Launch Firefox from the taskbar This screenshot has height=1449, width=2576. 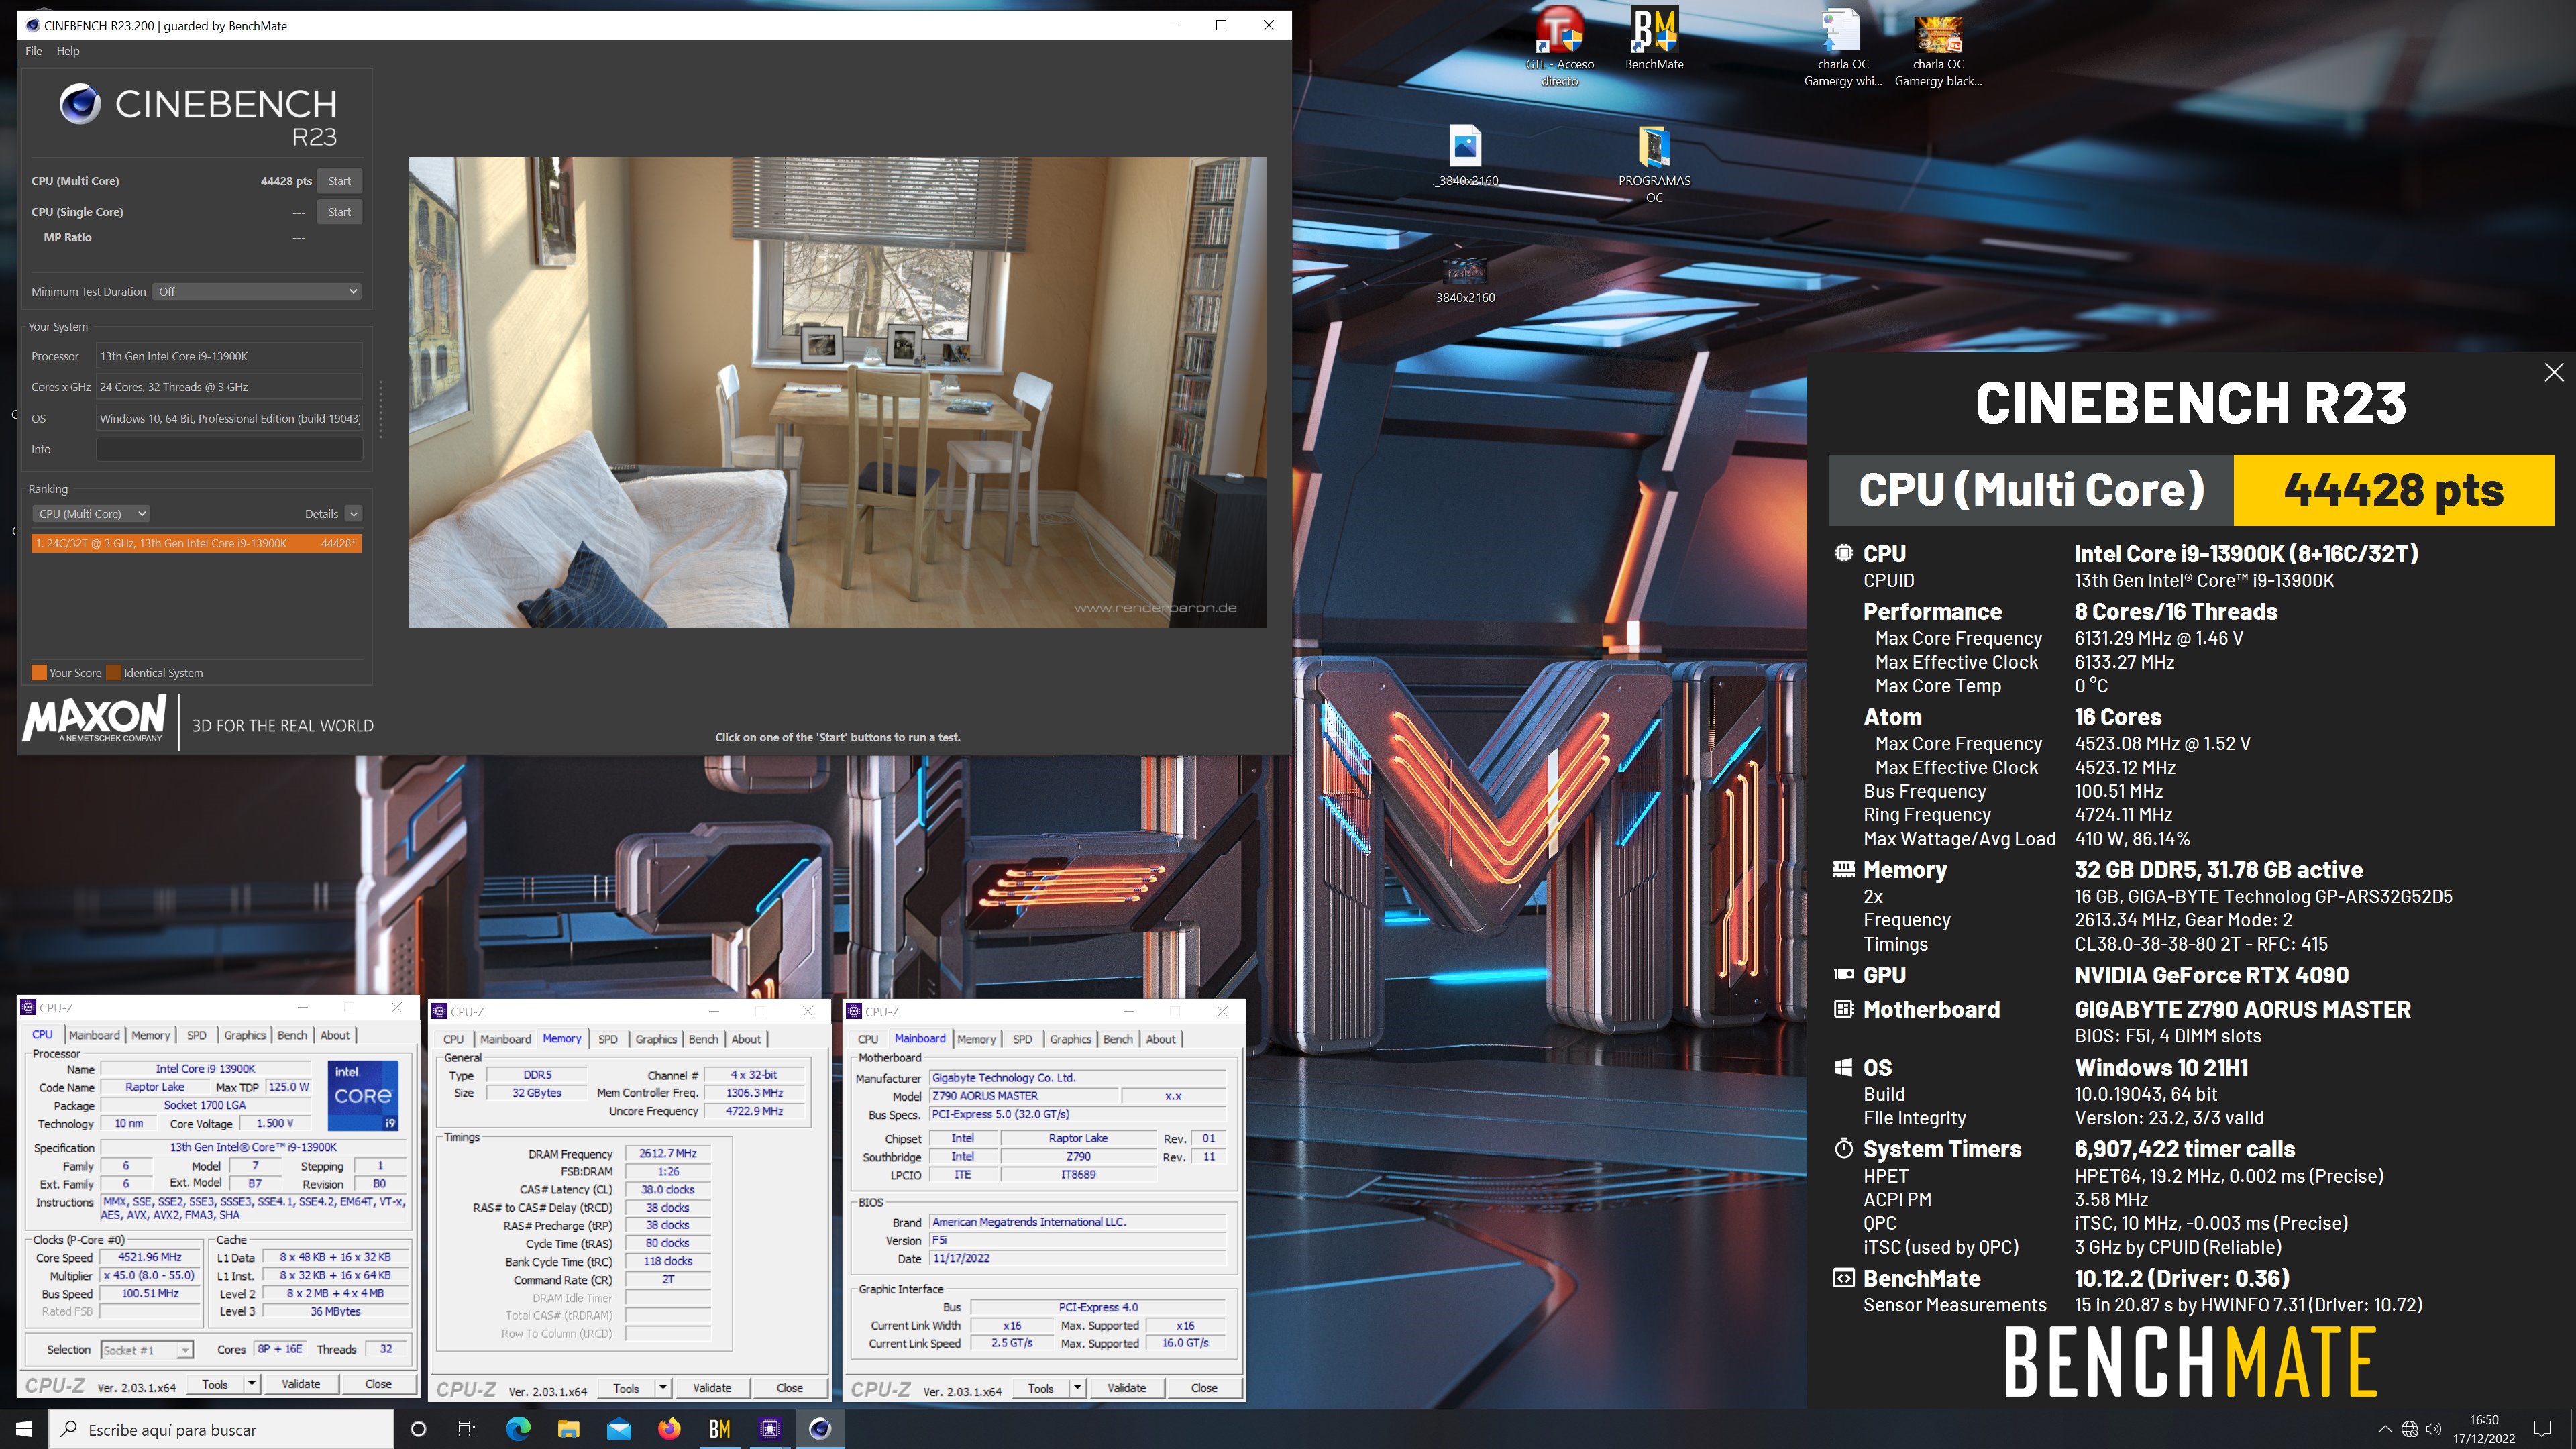coord(669,1429)
